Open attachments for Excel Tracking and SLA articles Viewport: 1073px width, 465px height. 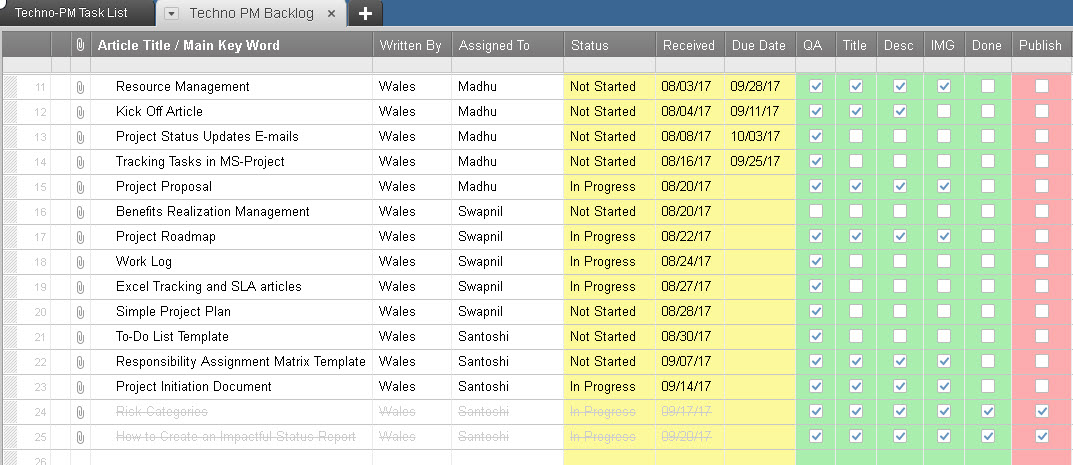[x=80, y=287]
